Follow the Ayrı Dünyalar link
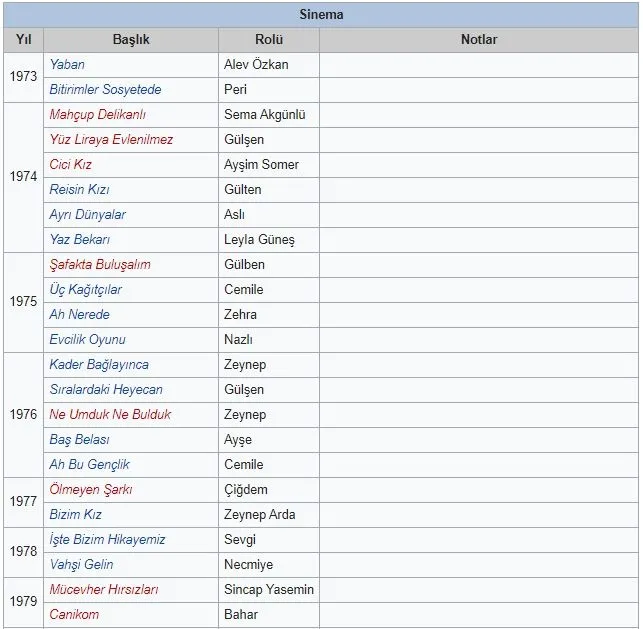 [88, 215]
